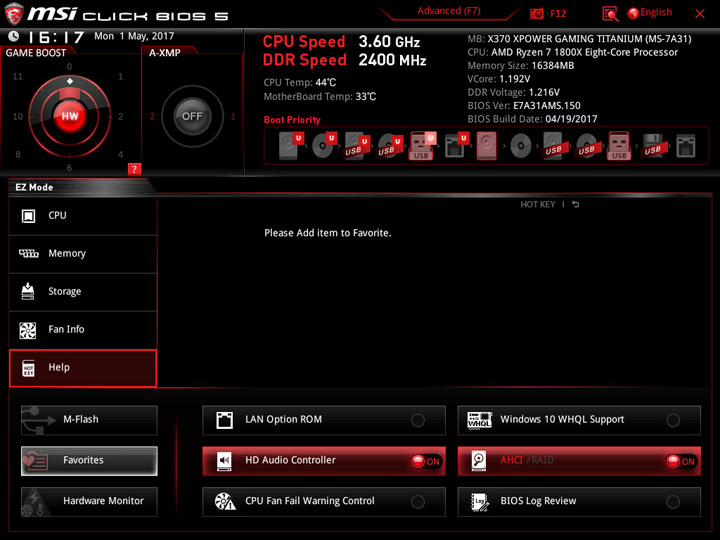Viewport: 720px width, 540px height.
Task: Click the Please Add item to Favorite message
Action: pyautogui.click(x=328, y=233)
